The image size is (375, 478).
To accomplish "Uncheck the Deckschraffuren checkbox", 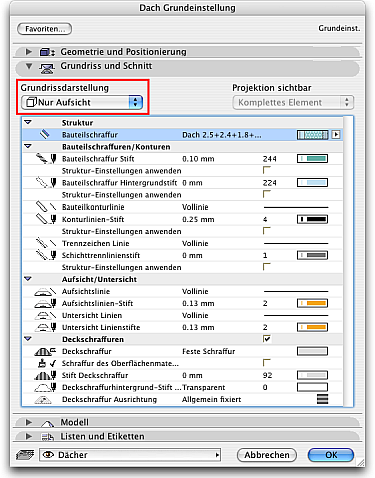I will [x=267, y=339].
